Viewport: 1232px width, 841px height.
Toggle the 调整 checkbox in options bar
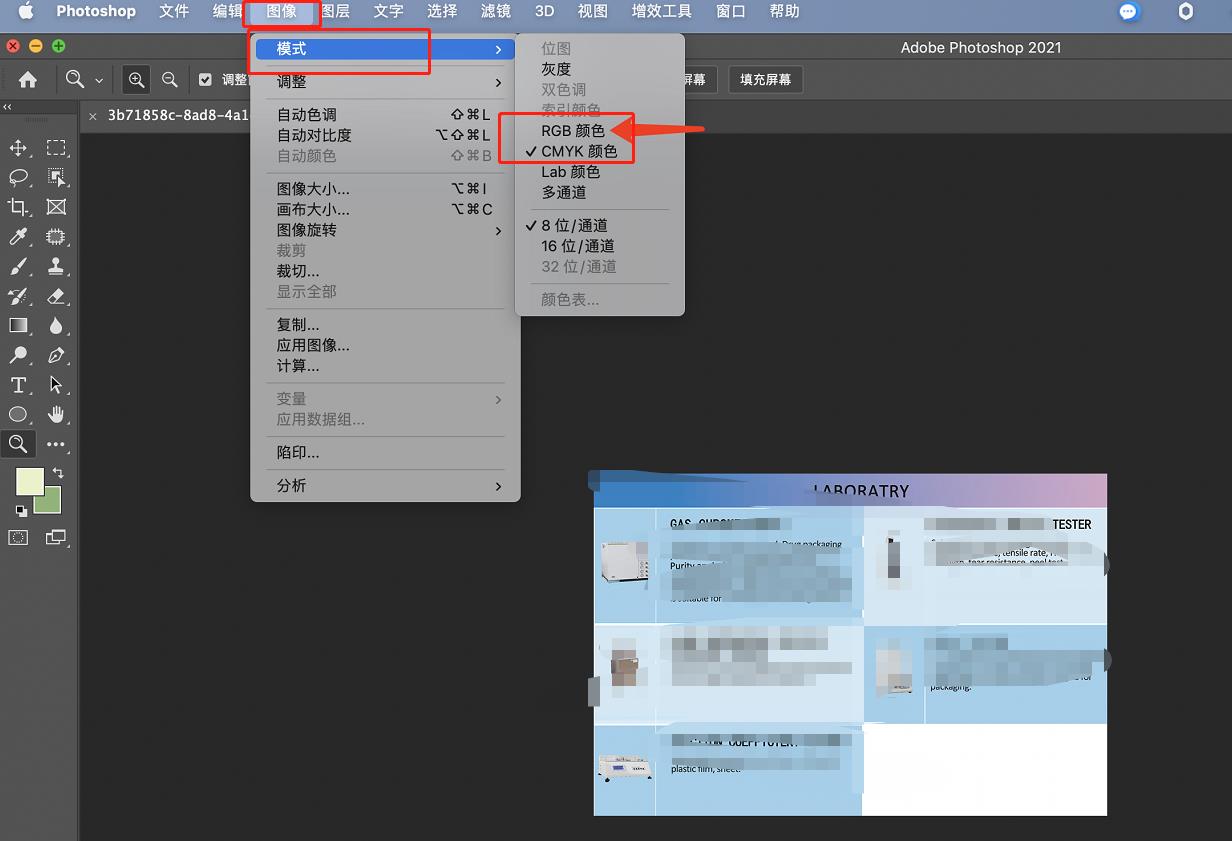[x=205, y=80]
